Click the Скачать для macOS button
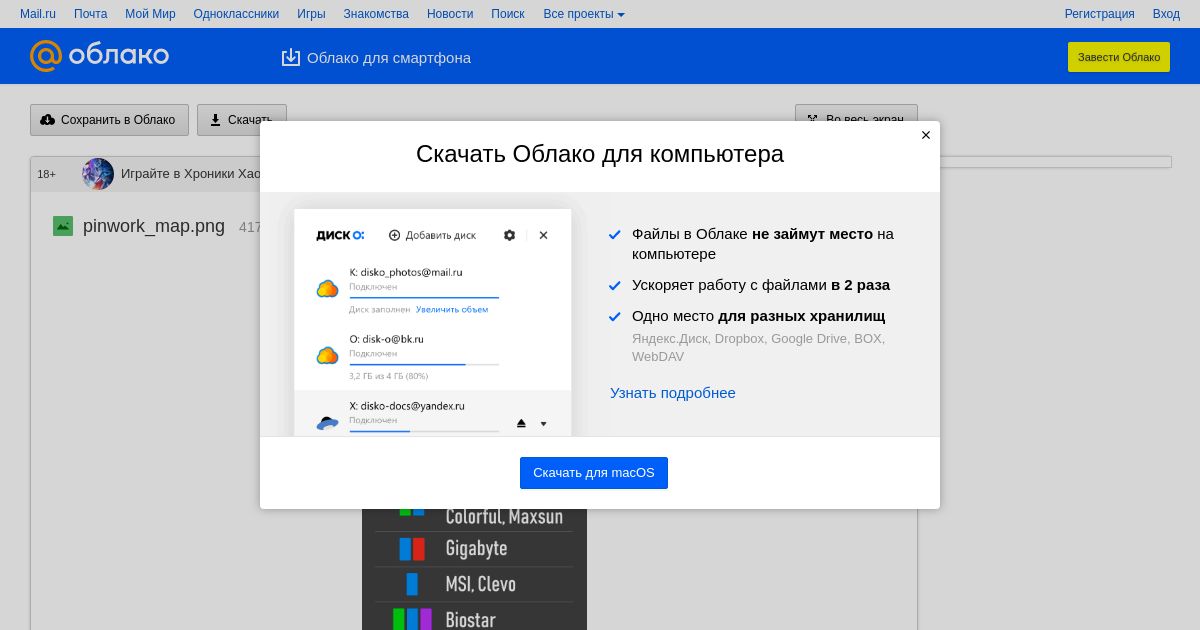The width and height of the screenshot is (1200, 630). 594,473
